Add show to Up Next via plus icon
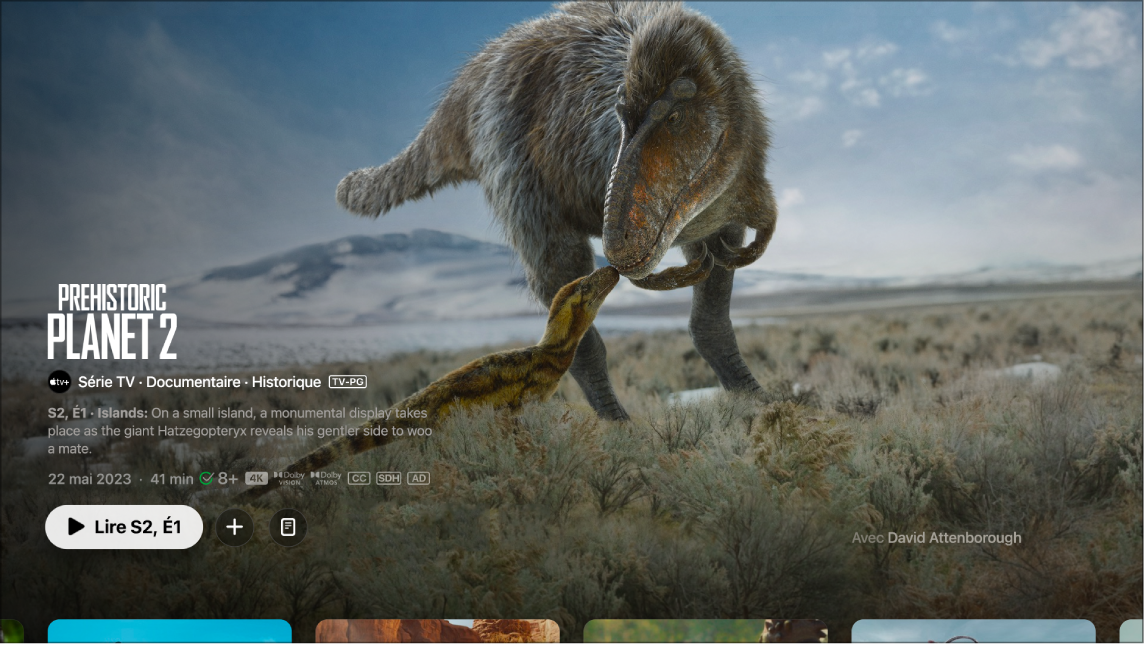 tap(235, 527)
